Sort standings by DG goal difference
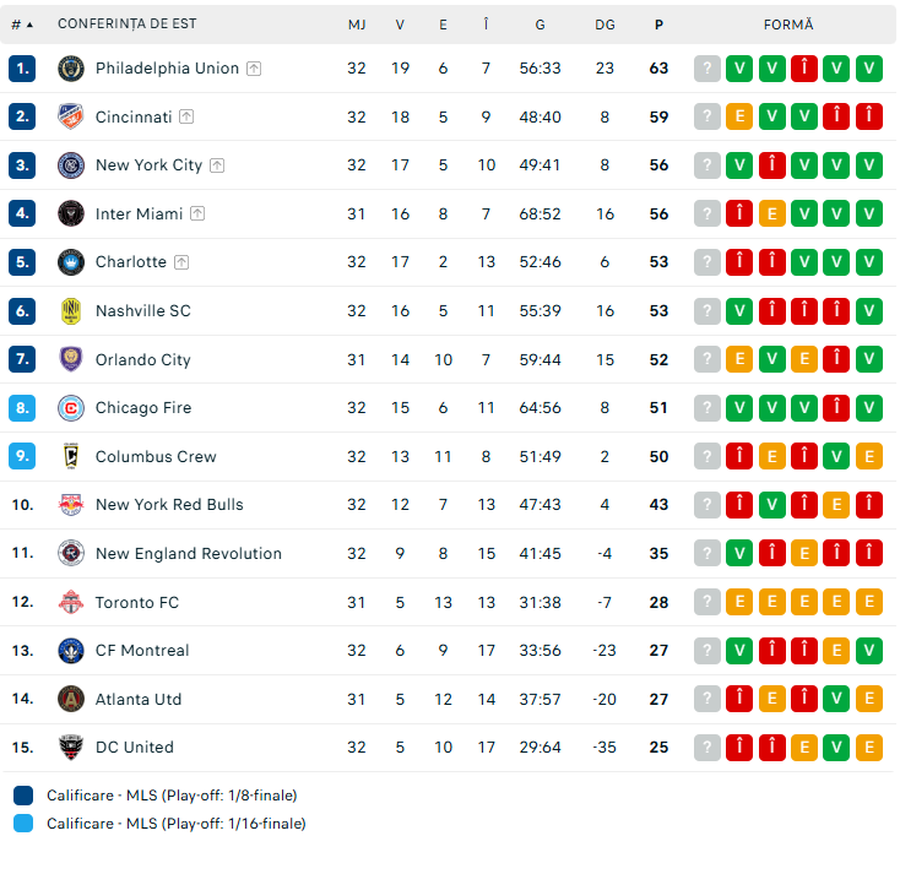 pyautogui.click(x=605, y=24)
